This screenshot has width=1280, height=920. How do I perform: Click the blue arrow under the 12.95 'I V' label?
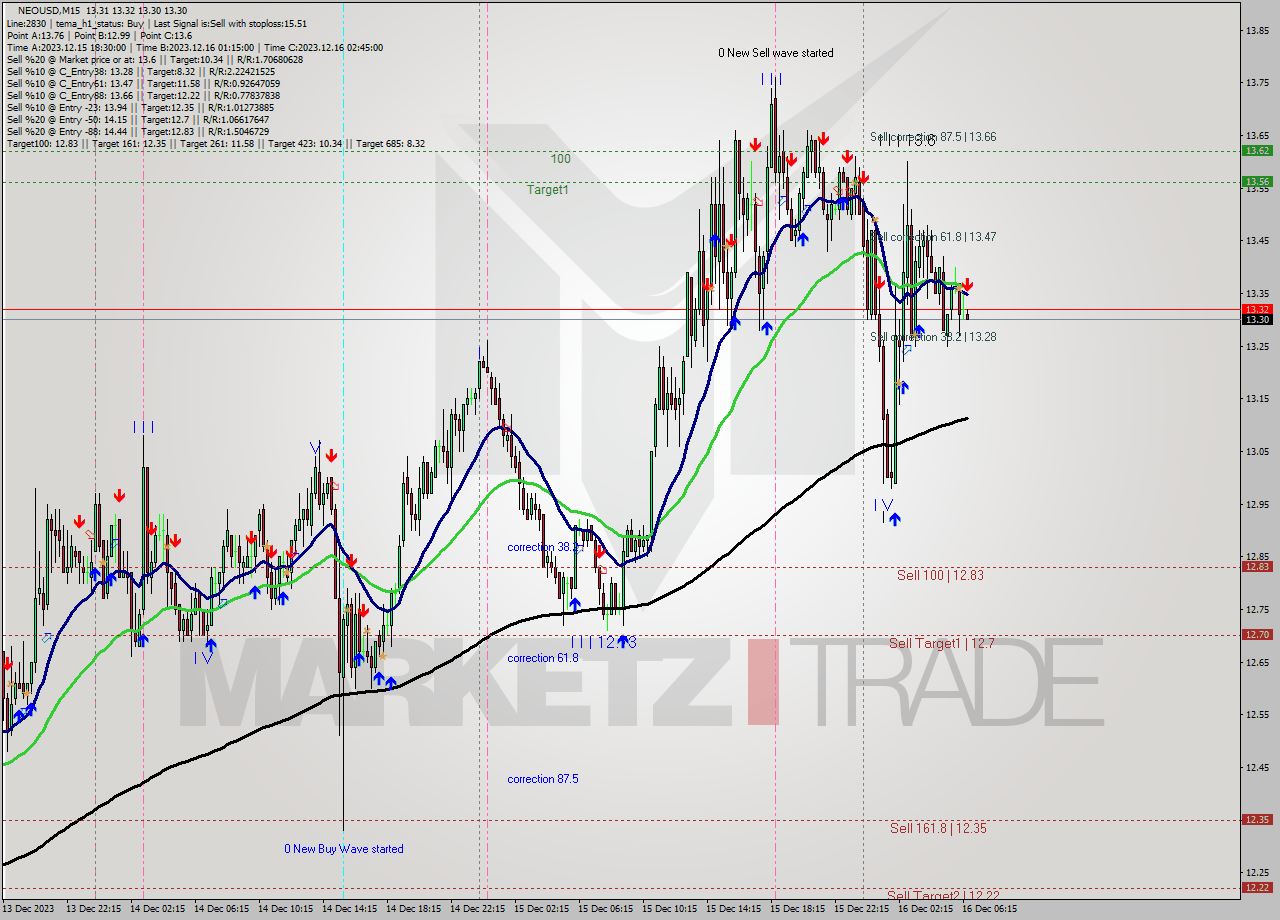[894, 518]
